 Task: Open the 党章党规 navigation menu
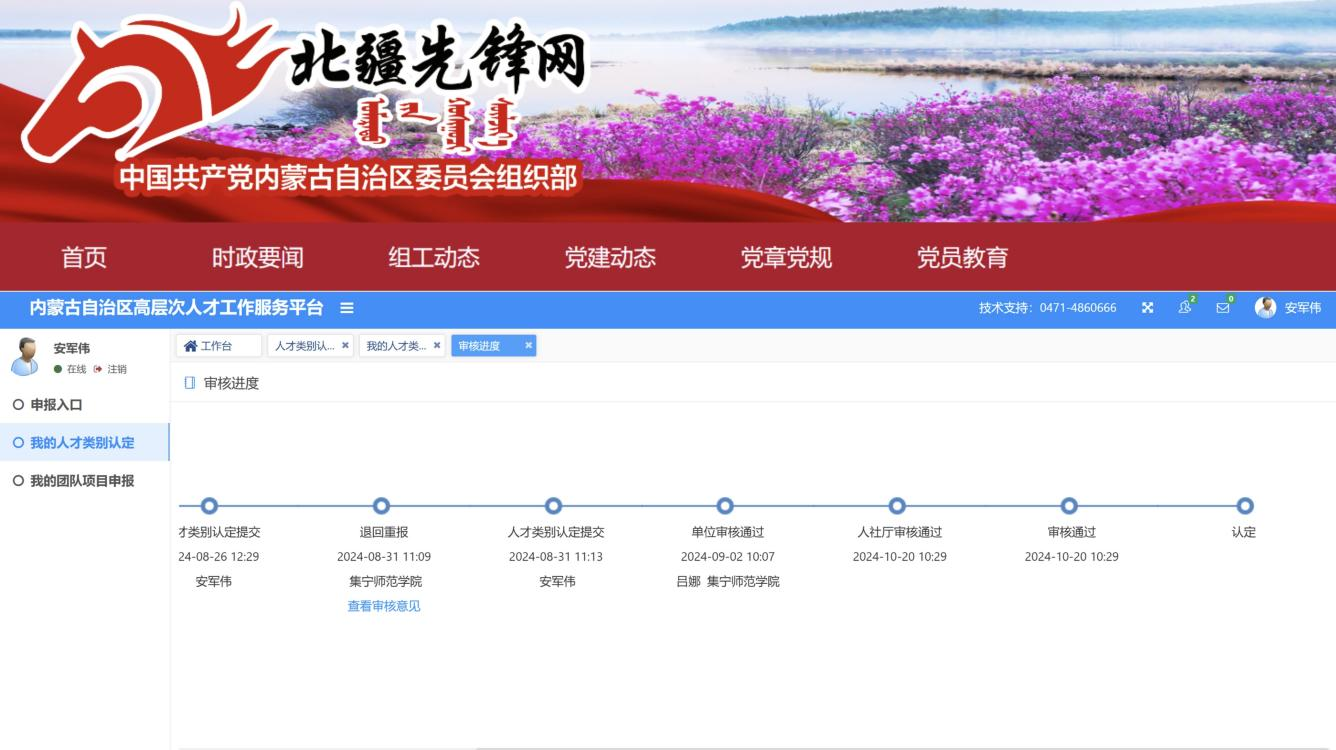pyautogui.click(x=788, y=258)
